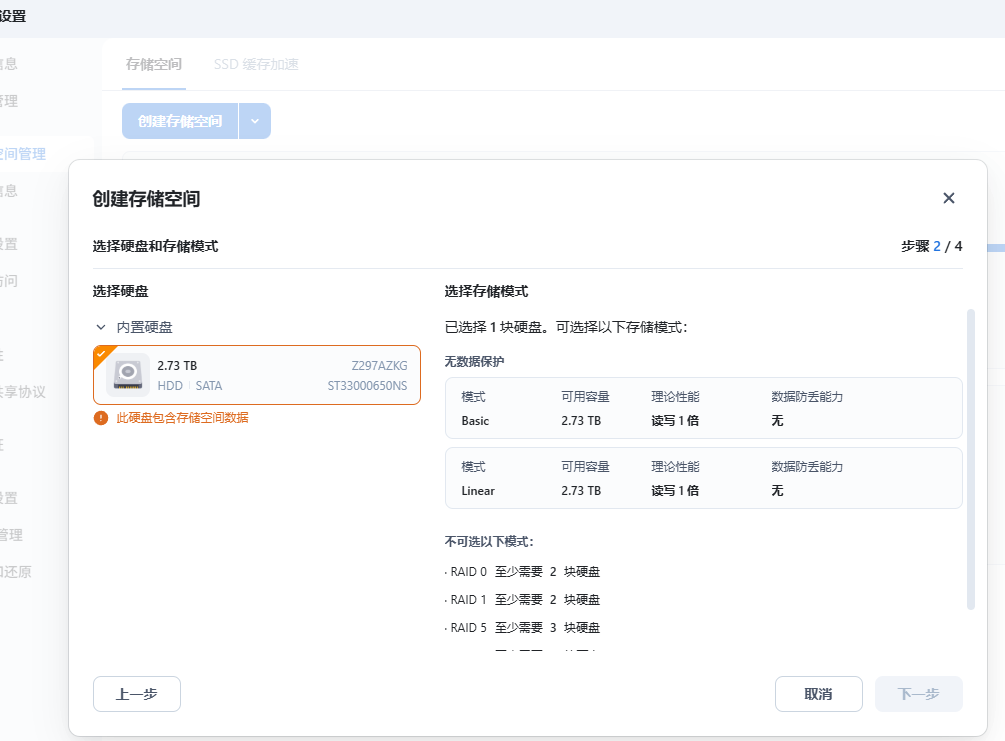The width and height of the screenshot is (1005, 741).
Task: Go back with 上一步 button
Action: [x=137, y=694]
